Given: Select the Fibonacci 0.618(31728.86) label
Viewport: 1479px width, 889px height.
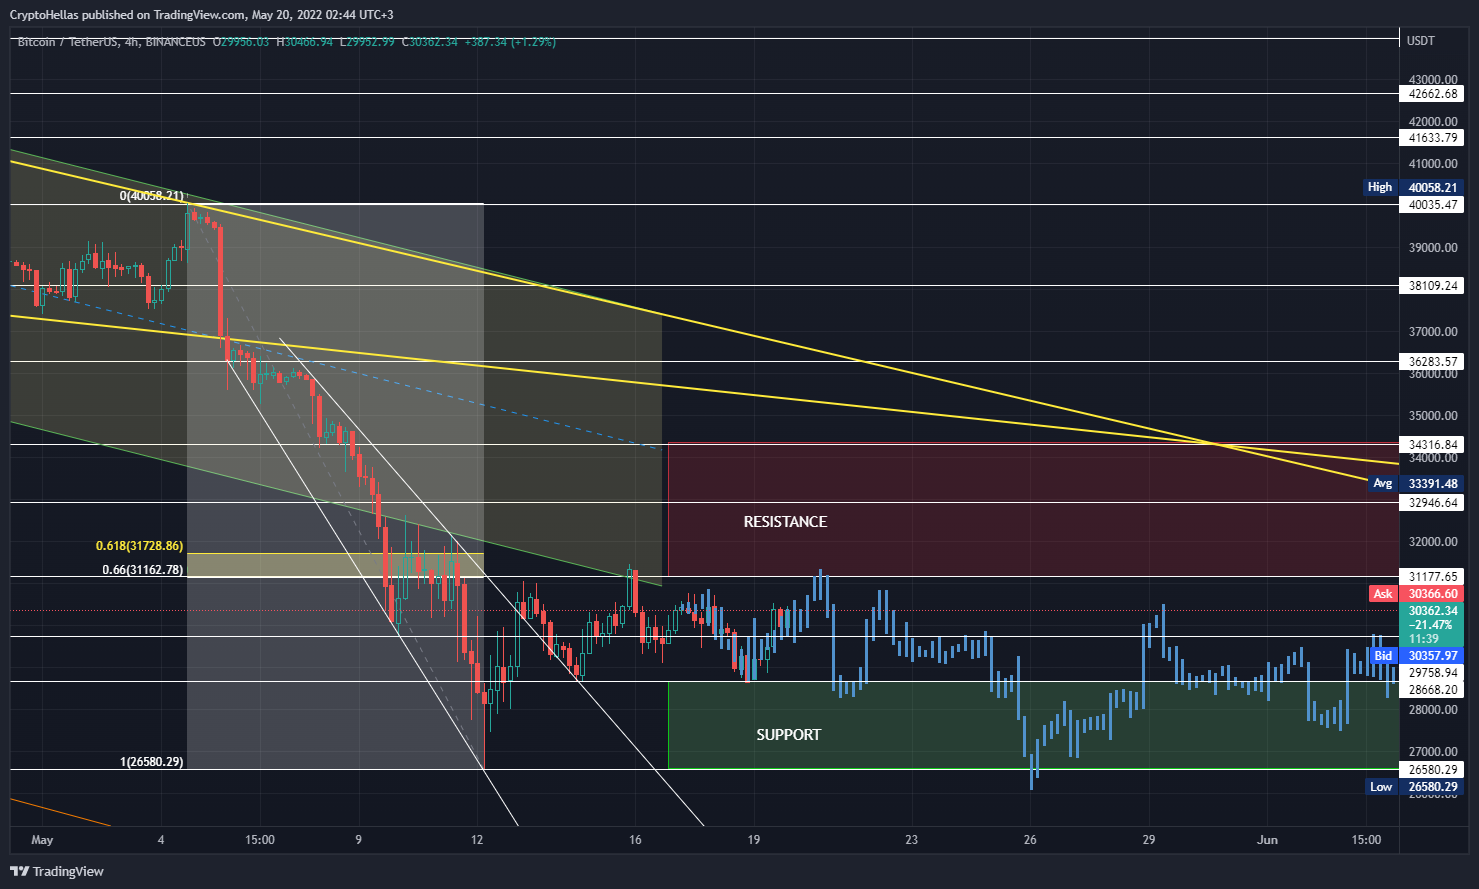Looking at the screenshot, I should (139, 546).
